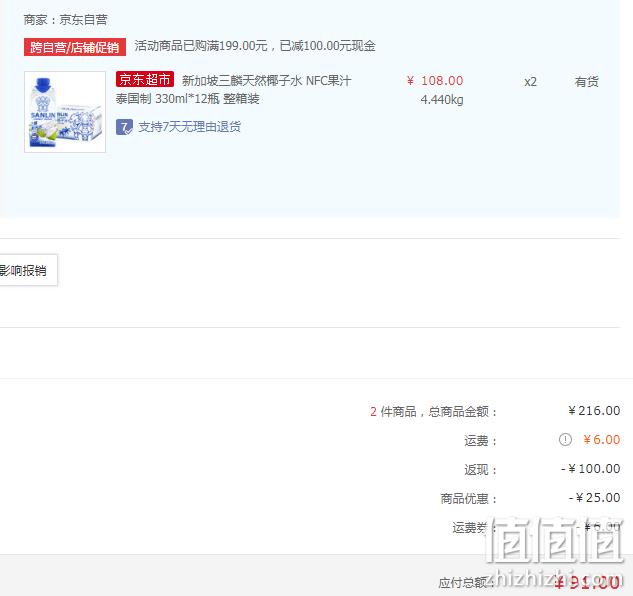Open 支持7天无理由退货 policy link

pos(189,127)
